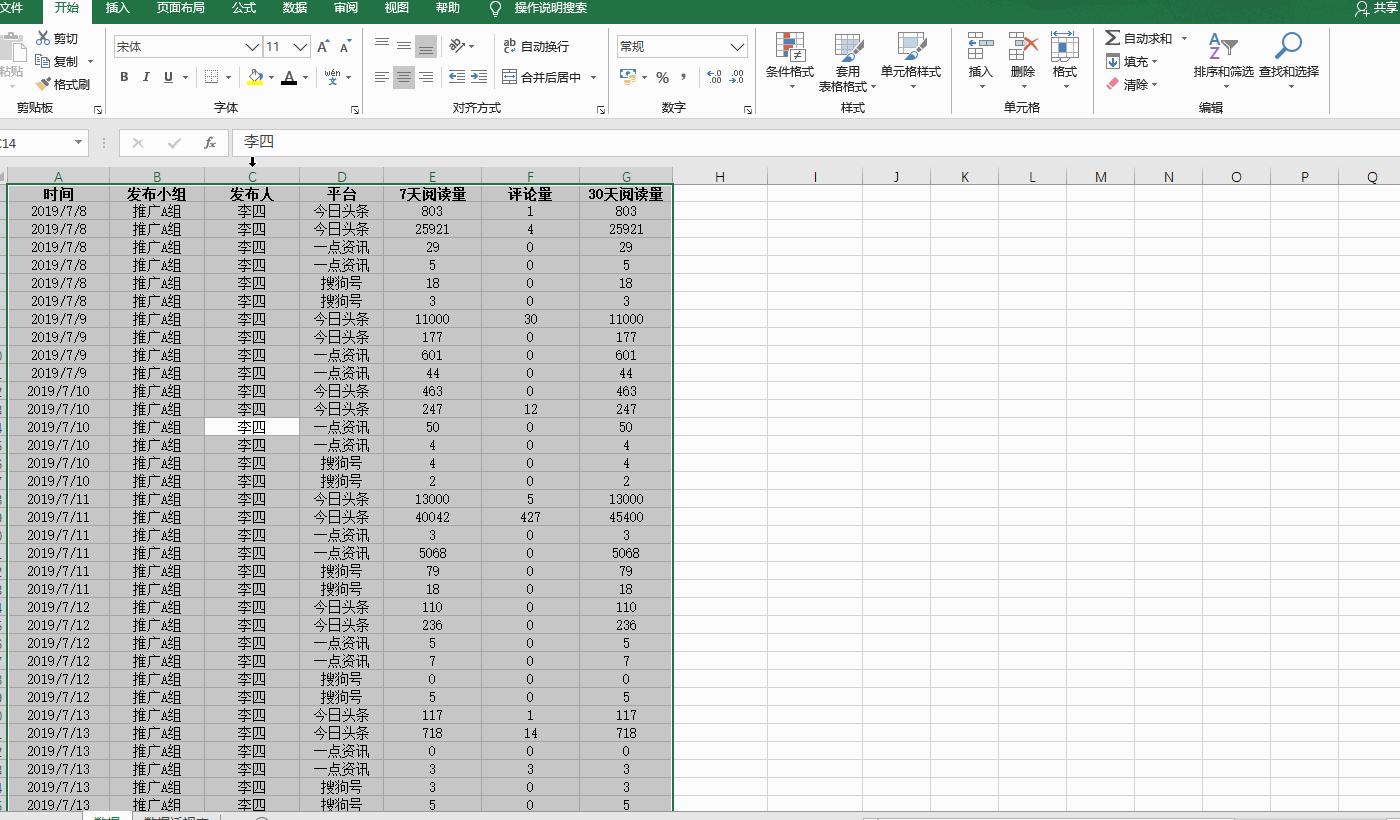This screenshot has height=820, width=1400.
Task: Apply comma style number format
Action: pos(683,77)
